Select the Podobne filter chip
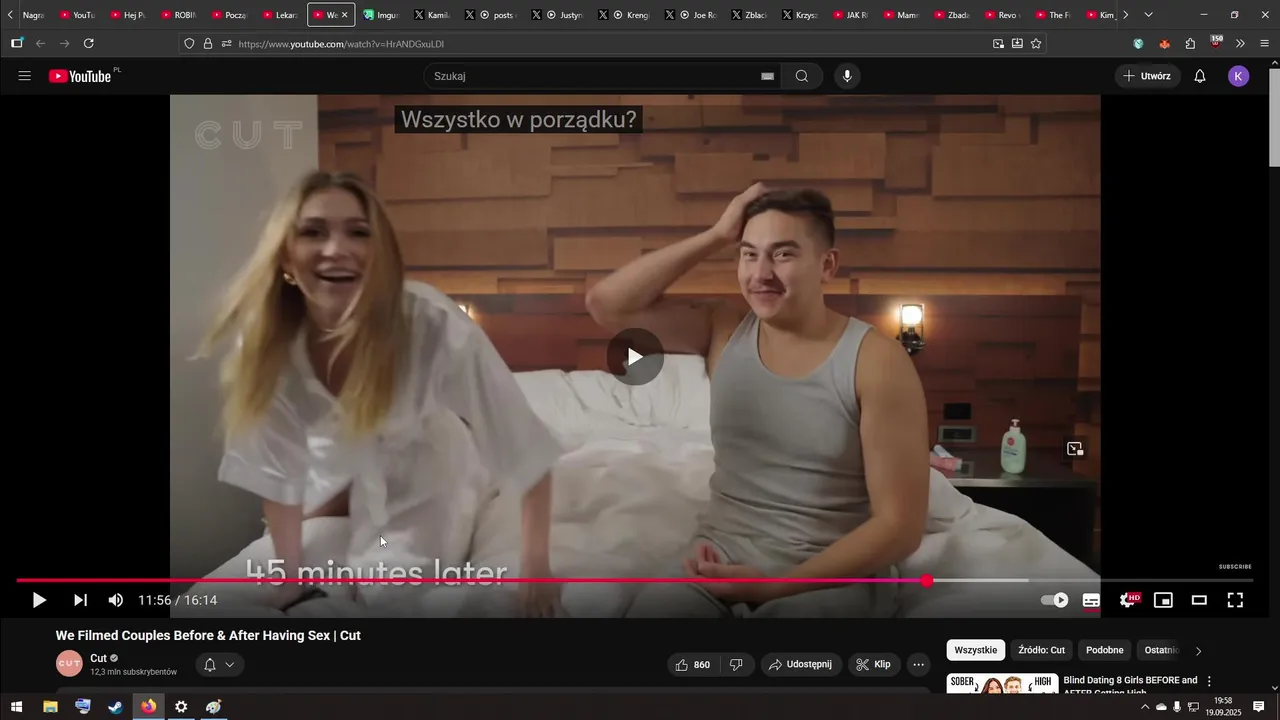The width and height of the screenshot is (1280, 720). point(1105,650)
